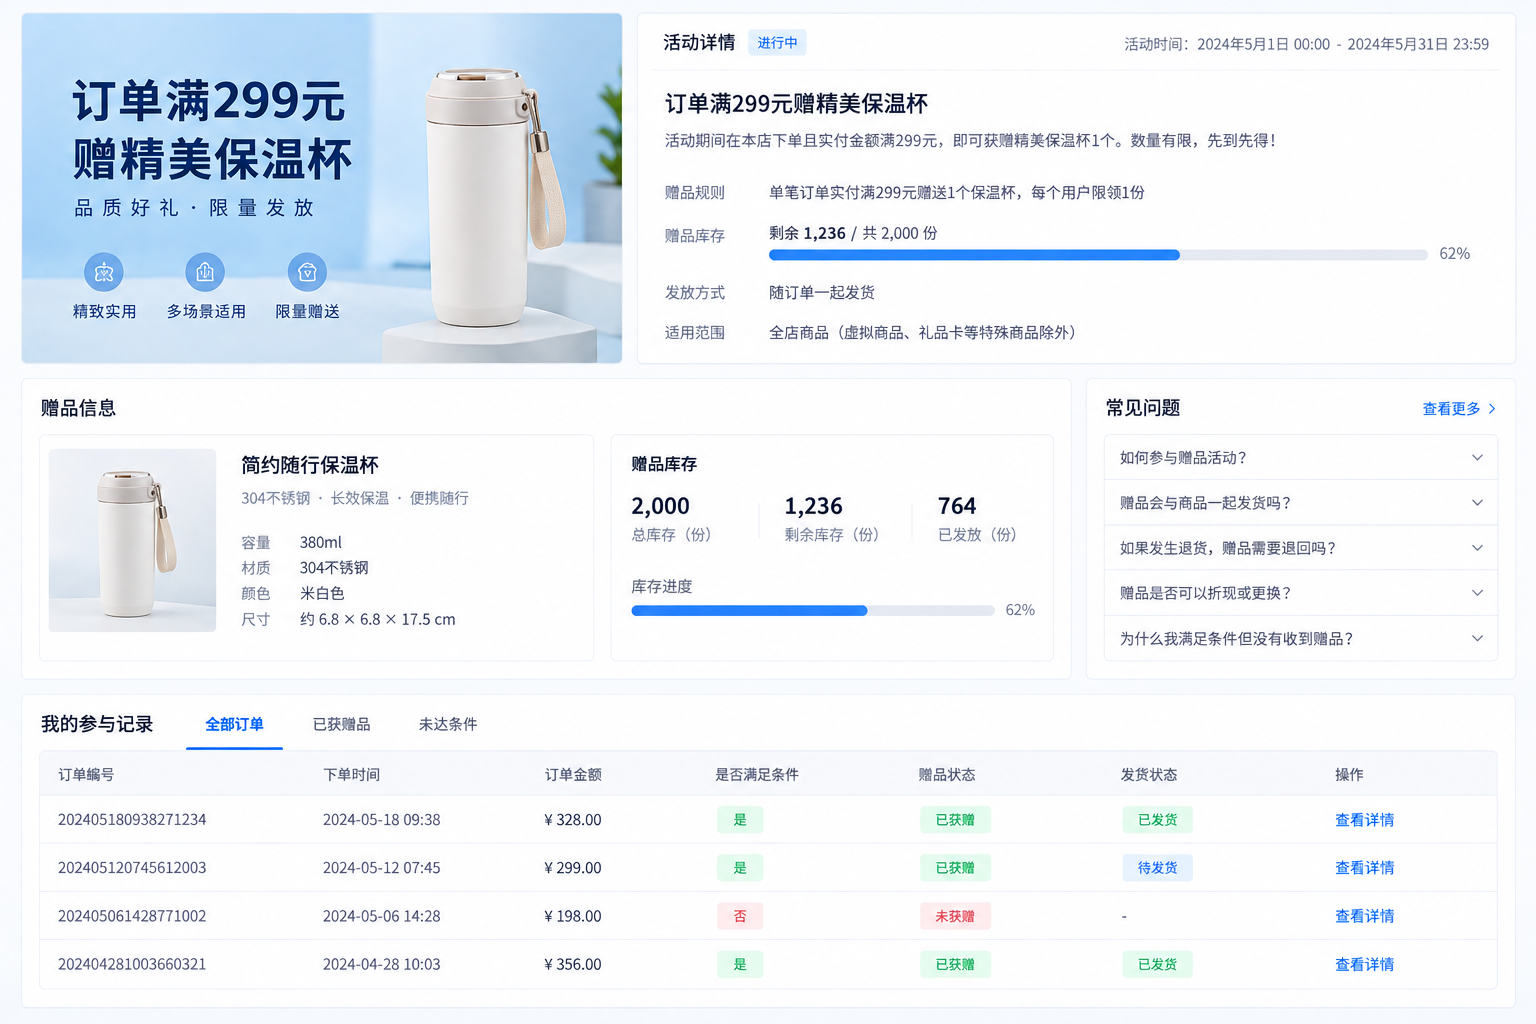
Task: Click the 2,000 总库存 value
Action: coord(660,506)
